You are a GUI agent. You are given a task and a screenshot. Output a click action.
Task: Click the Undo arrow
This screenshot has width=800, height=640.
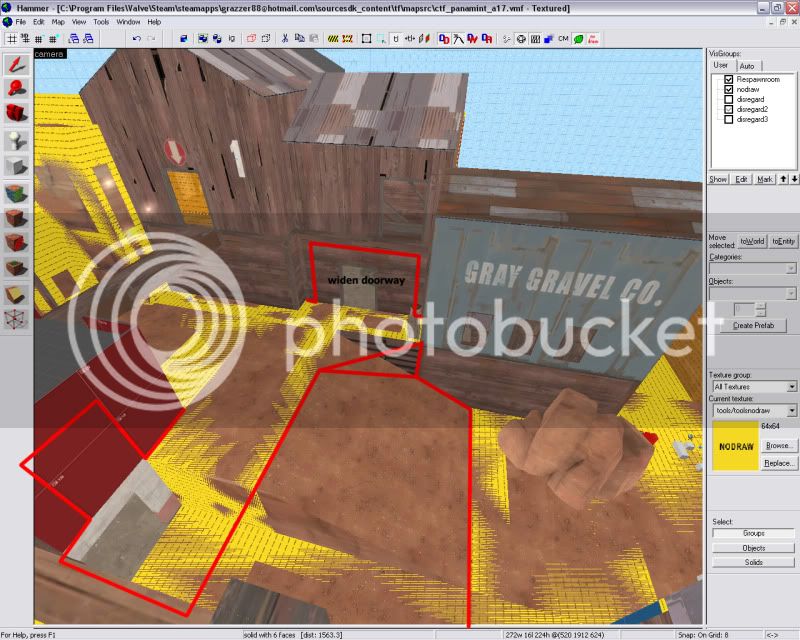[x=136, y=39]
